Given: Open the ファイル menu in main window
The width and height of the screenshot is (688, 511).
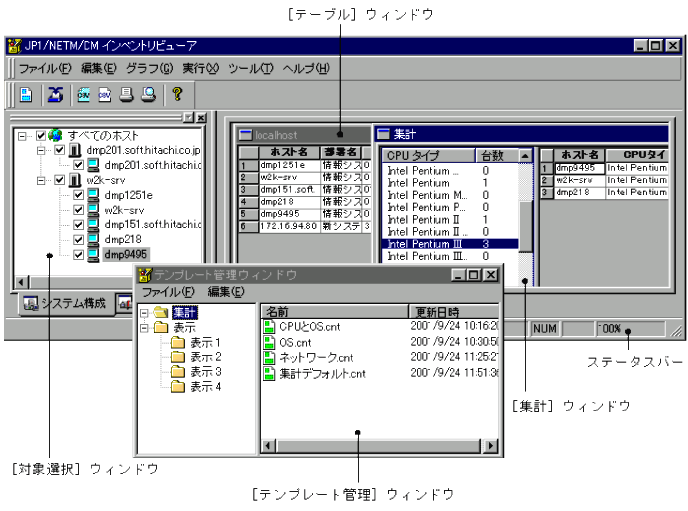Looking at the screenshot, I should [x=45, y=68].
